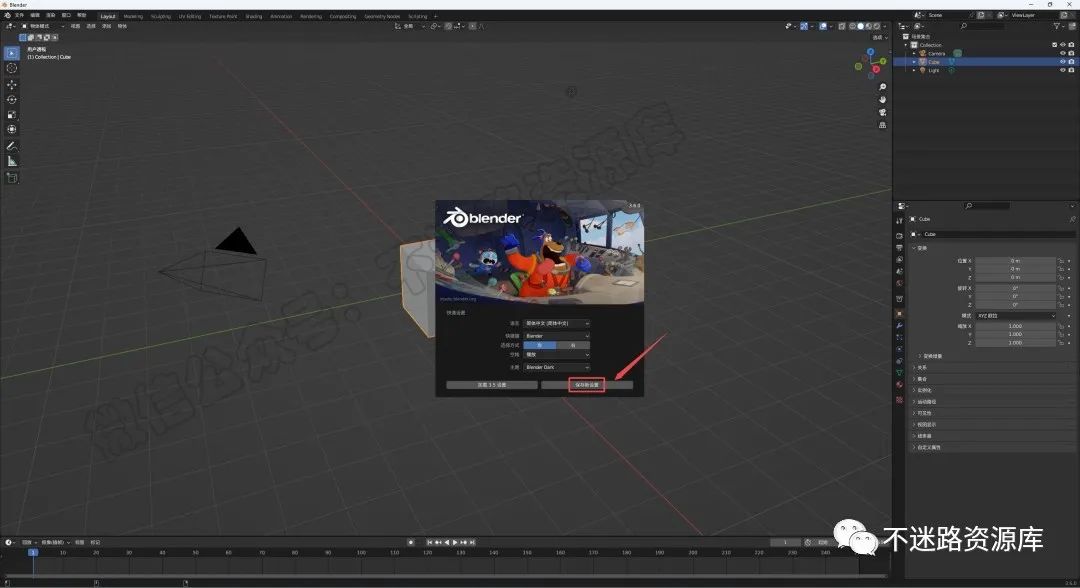Select the Cursor tool
This screenshot has height=588, width=1080.
12,67
